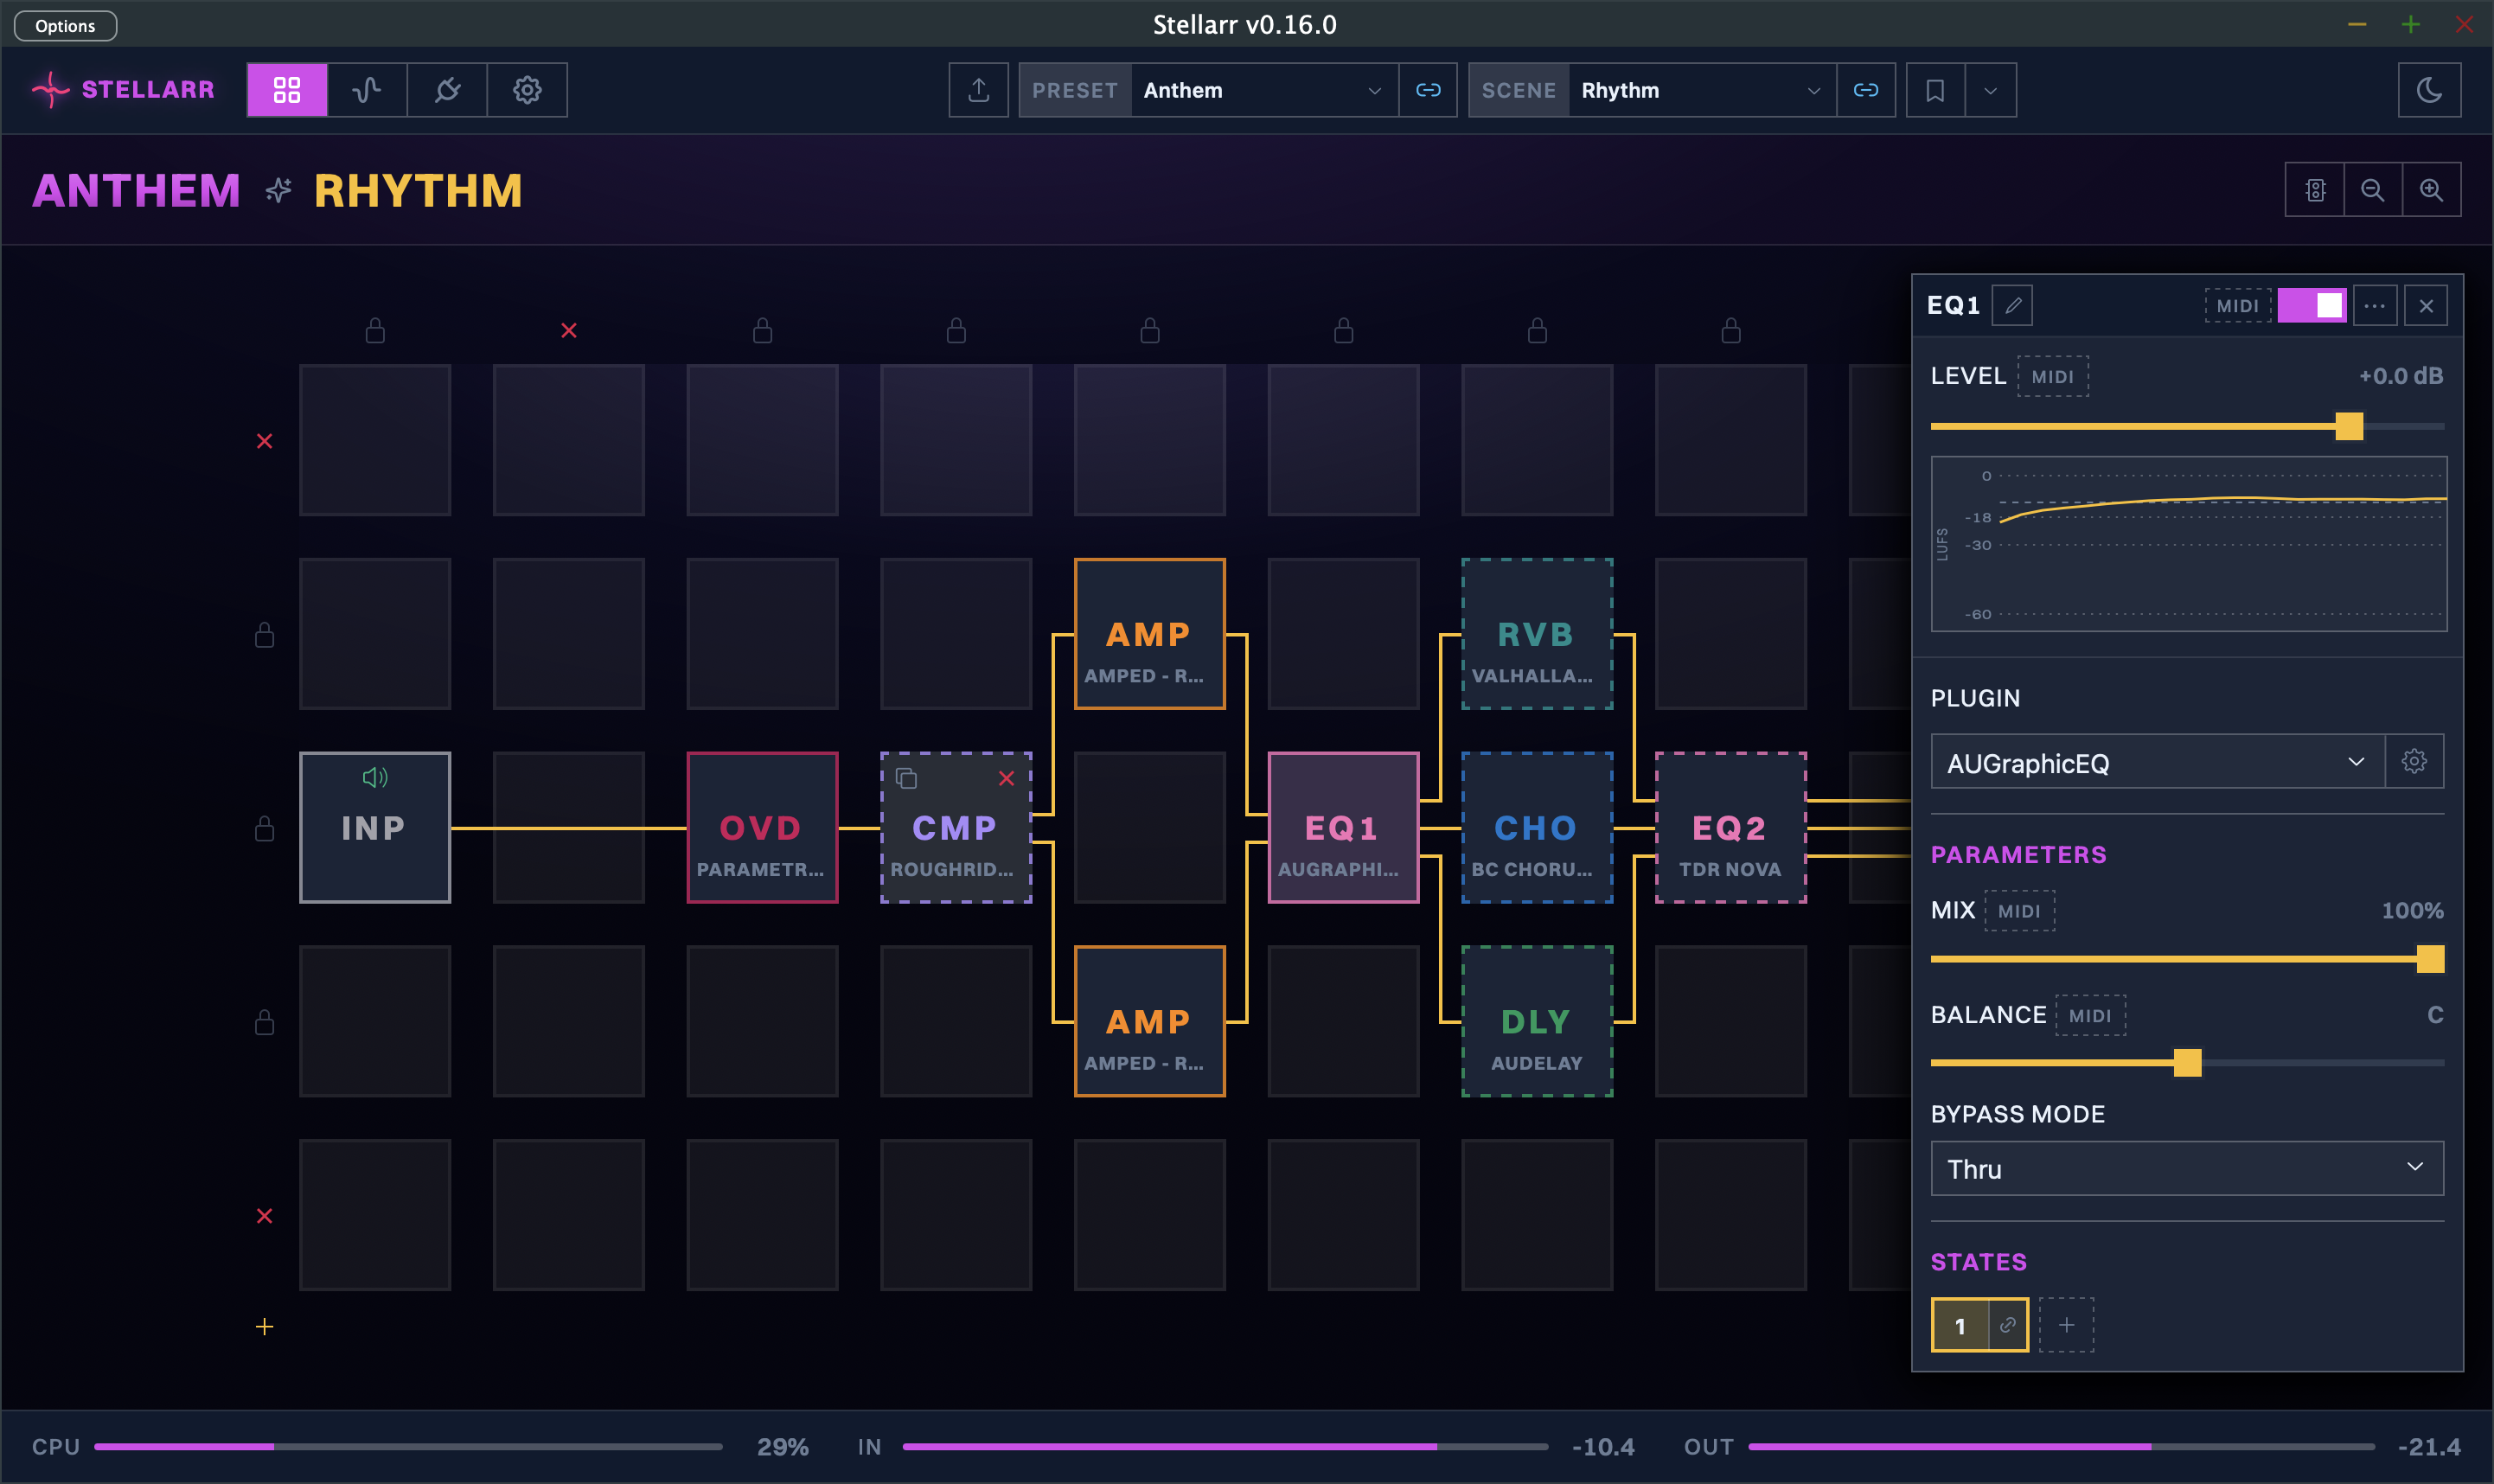Delete the CMP block with its X
The image size is (2494, 1484).
coord(1006,778)
